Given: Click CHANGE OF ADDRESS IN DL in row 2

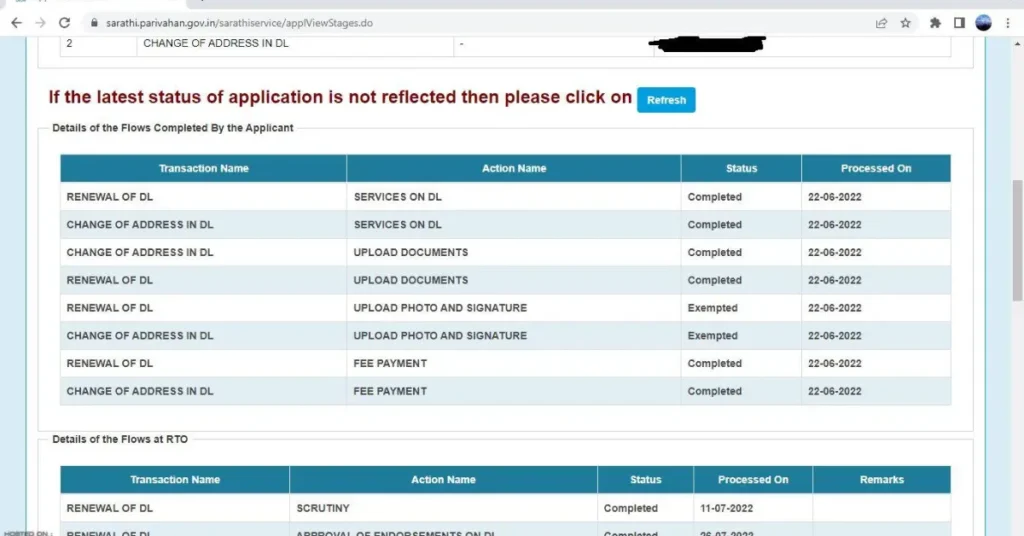Looking at the screenshot, I should pyautogui.click(x=216, y=43).
